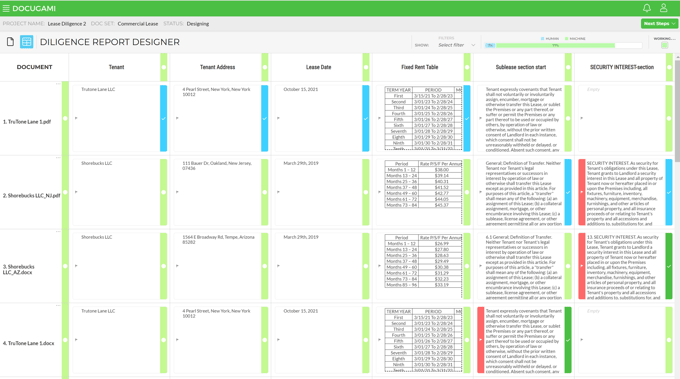Click the HUMAN legend swatch
This screenshot has height=379, width=680.
pyautogui.click(x=543, y=39)
